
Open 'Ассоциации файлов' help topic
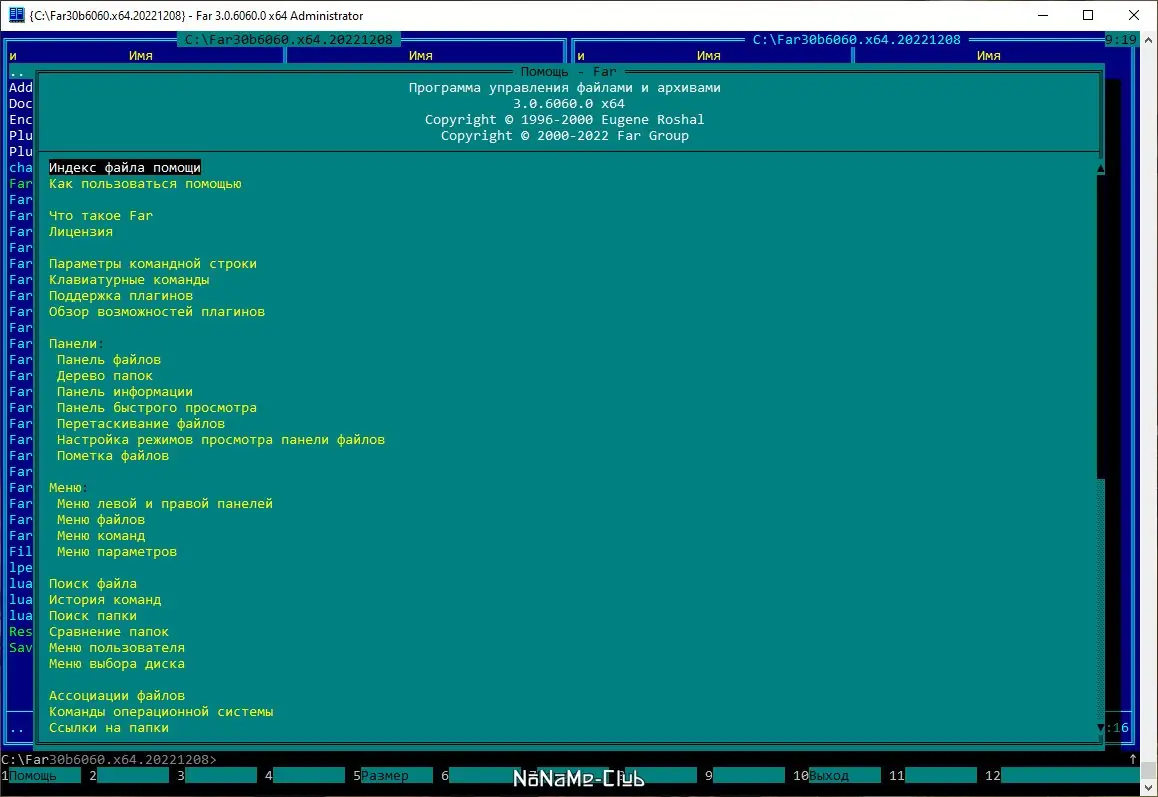pos(117,696)
